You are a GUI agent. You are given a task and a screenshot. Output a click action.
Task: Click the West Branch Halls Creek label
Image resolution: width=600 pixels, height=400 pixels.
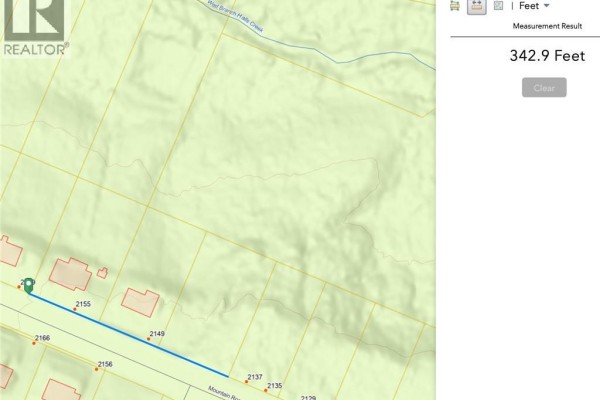(235, 17)
